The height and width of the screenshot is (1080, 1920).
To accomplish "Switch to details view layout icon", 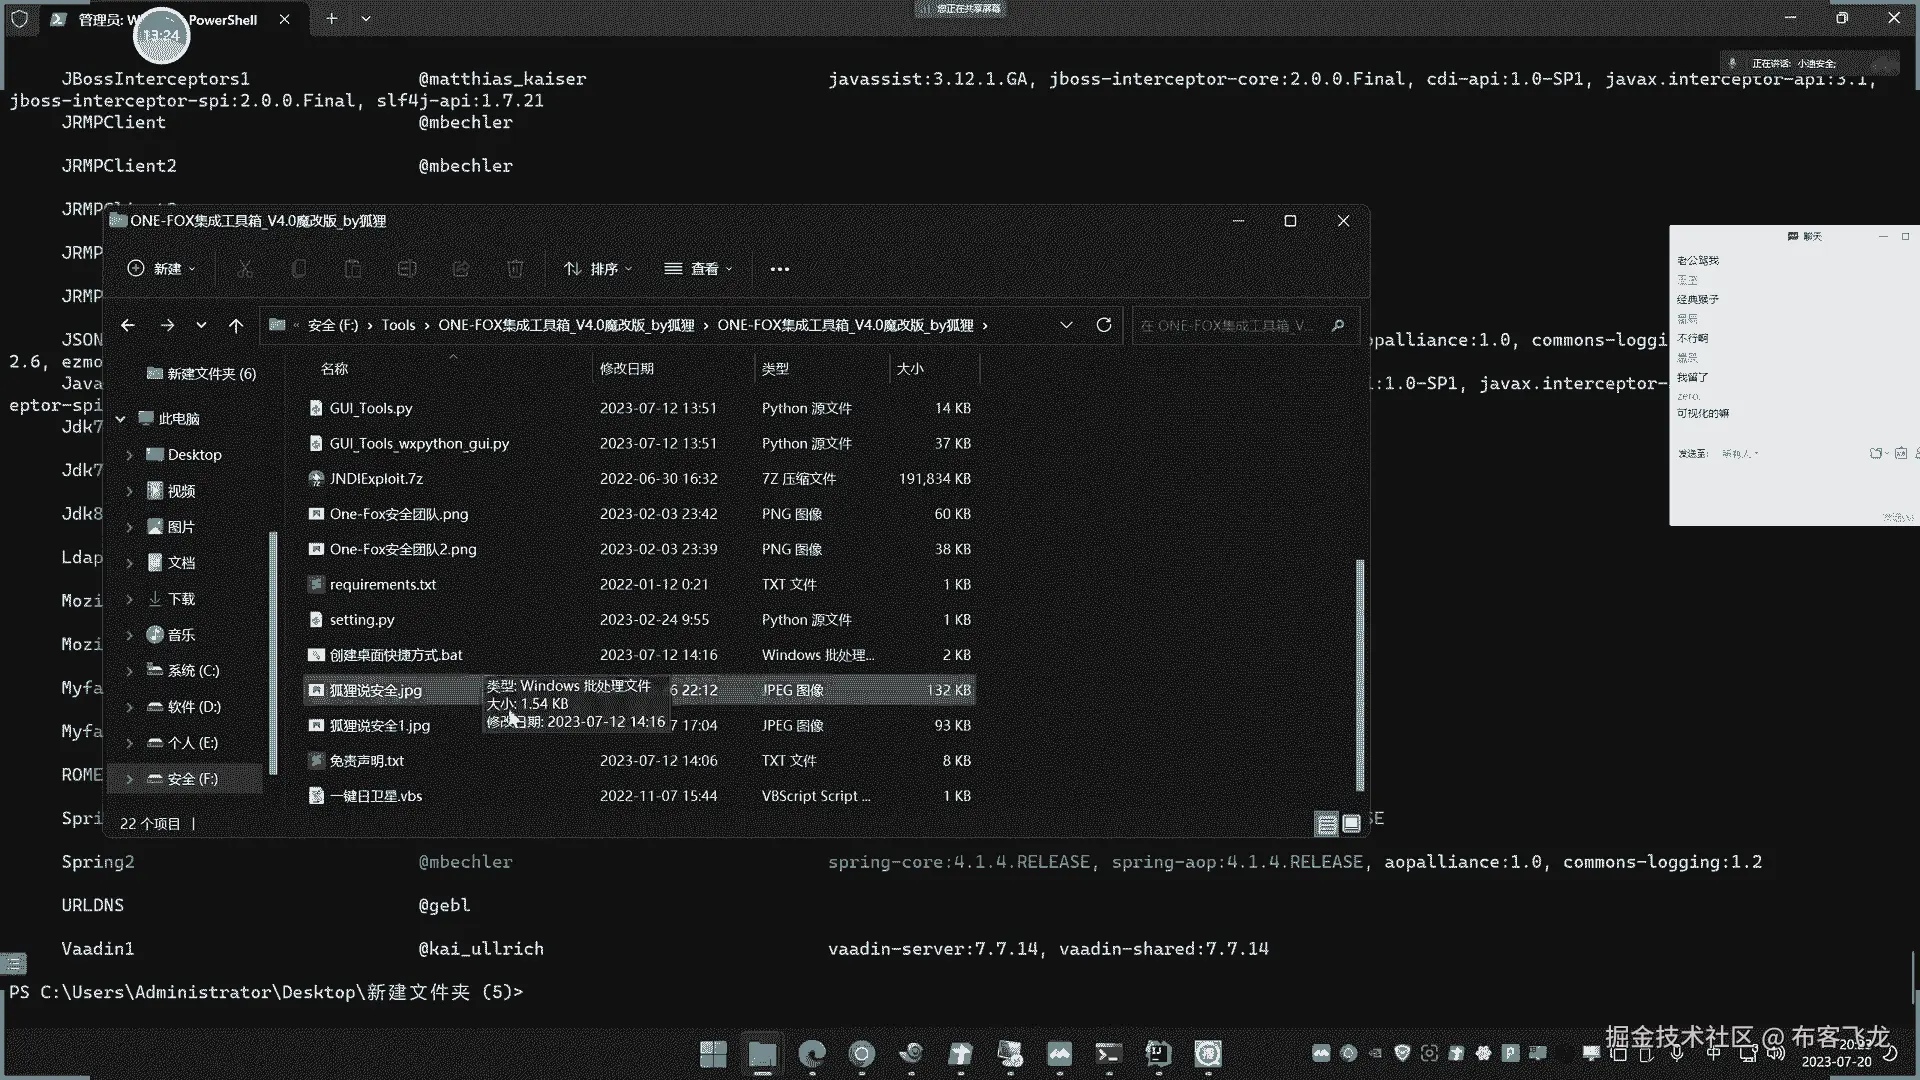I will click(1327, 824).
